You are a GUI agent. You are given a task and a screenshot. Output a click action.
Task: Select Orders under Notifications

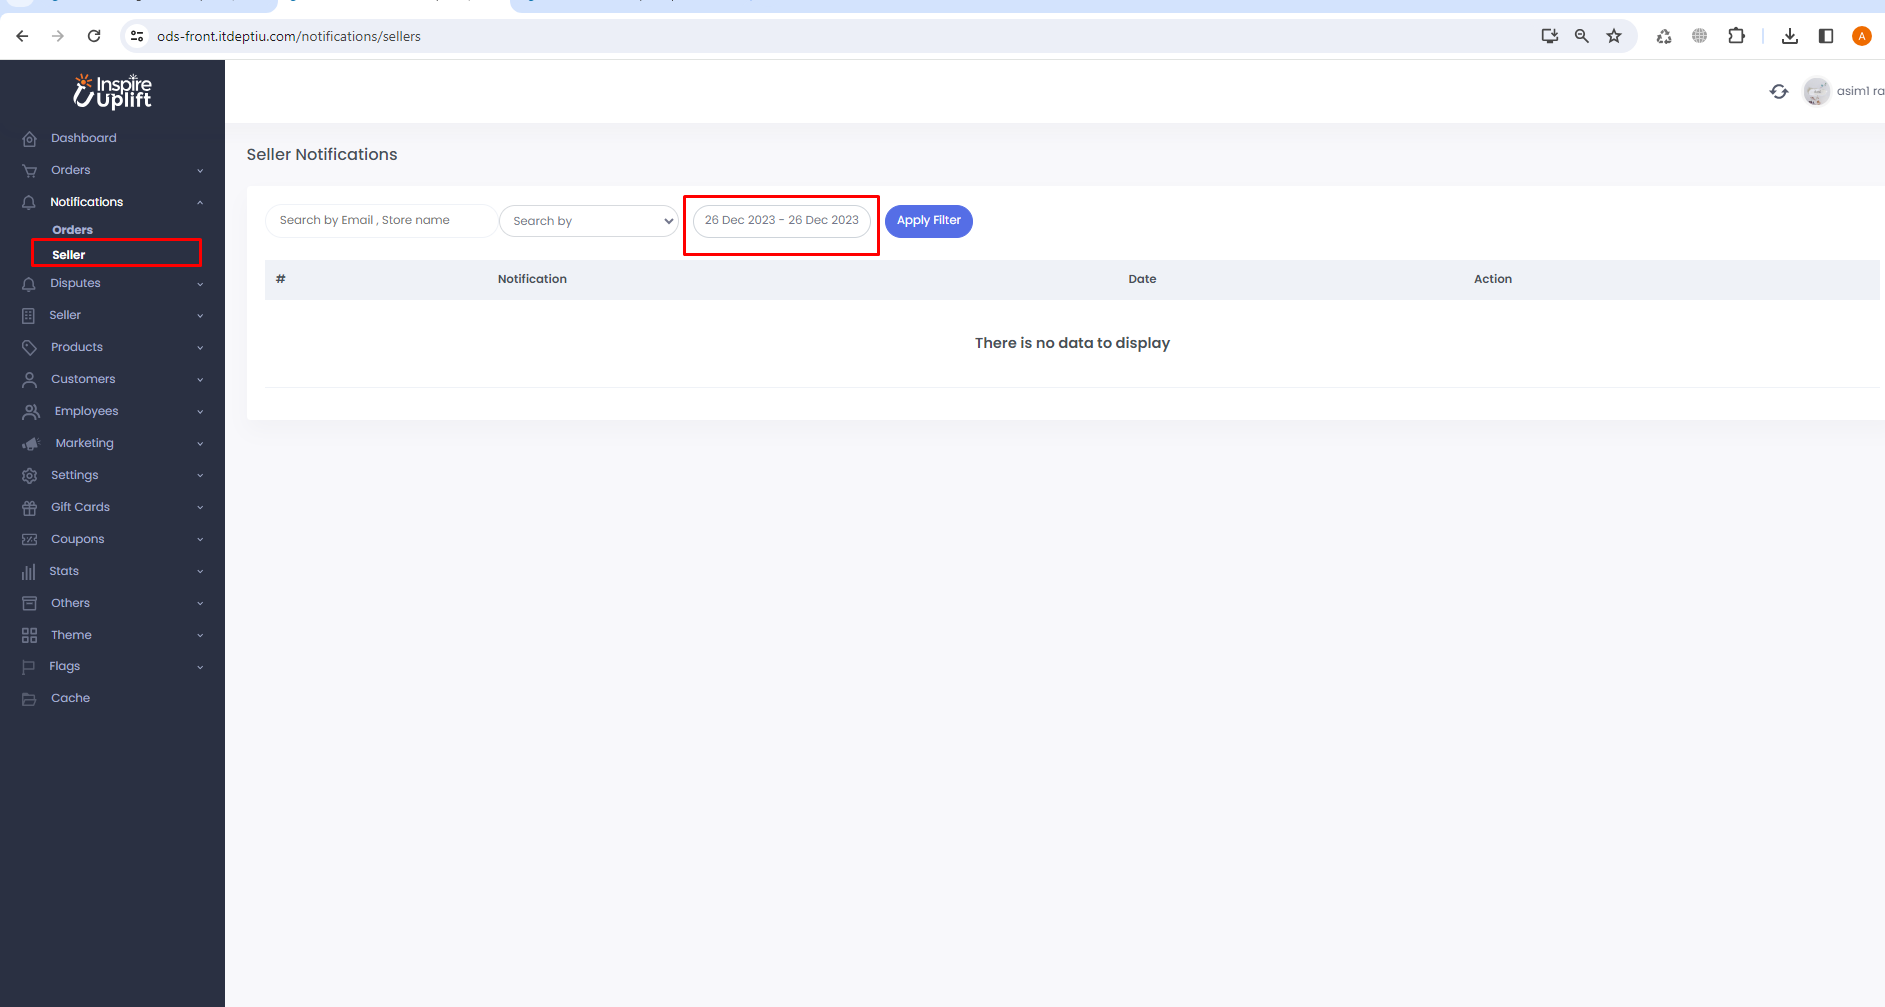coord(72,230)
